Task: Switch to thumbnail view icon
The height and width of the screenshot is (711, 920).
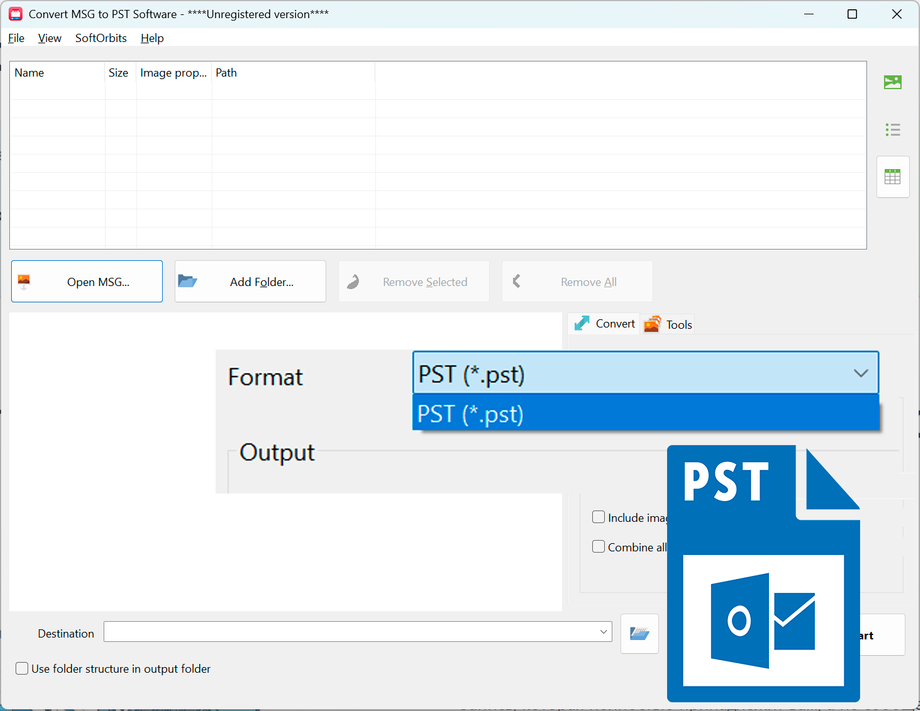Action: [x=892, y=82]
